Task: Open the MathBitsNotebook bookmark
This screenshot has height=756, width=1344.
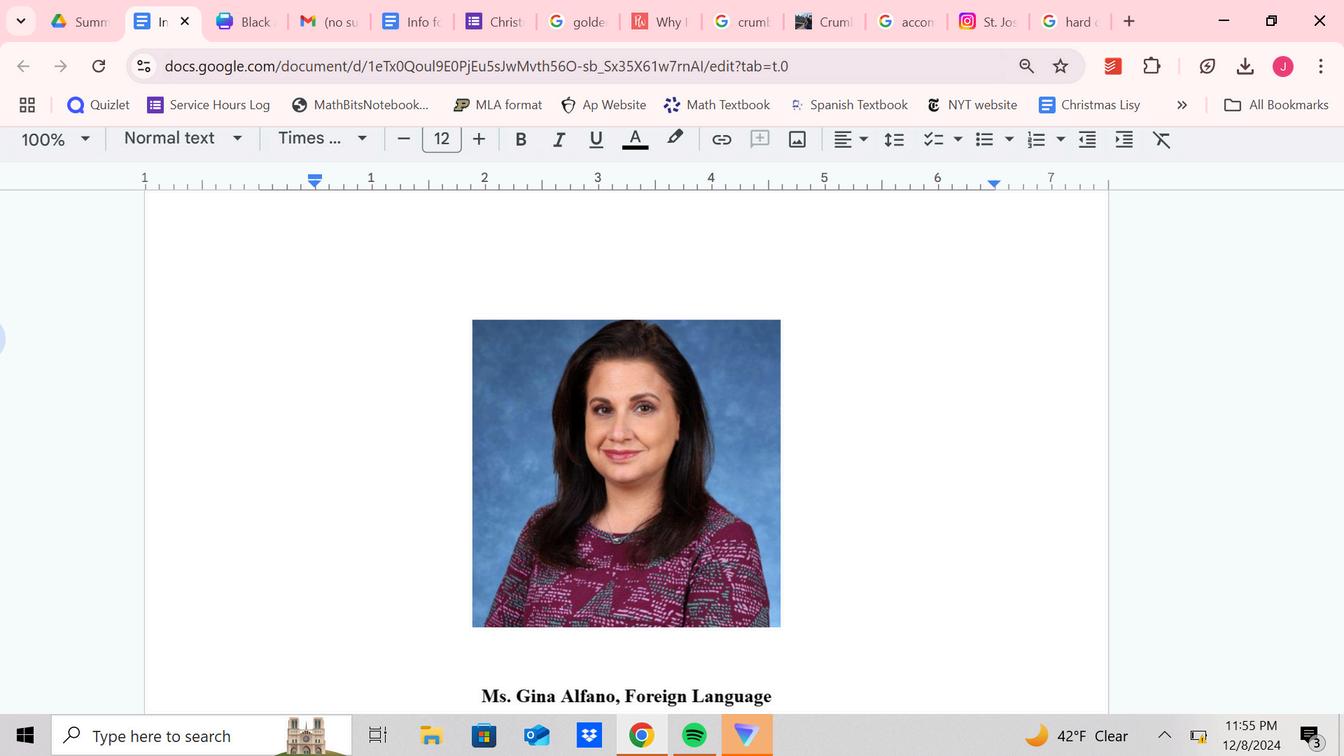Action: 360,104
